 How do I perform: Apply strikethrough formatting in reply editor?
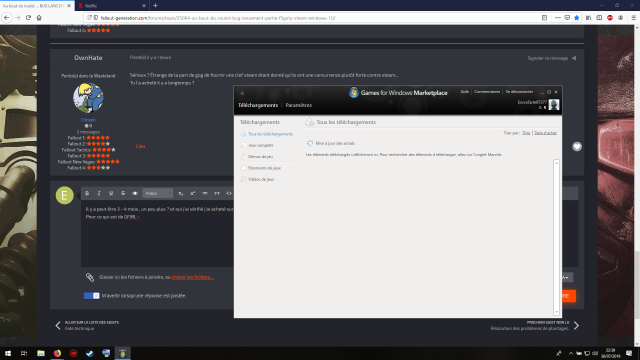point(123,193)
